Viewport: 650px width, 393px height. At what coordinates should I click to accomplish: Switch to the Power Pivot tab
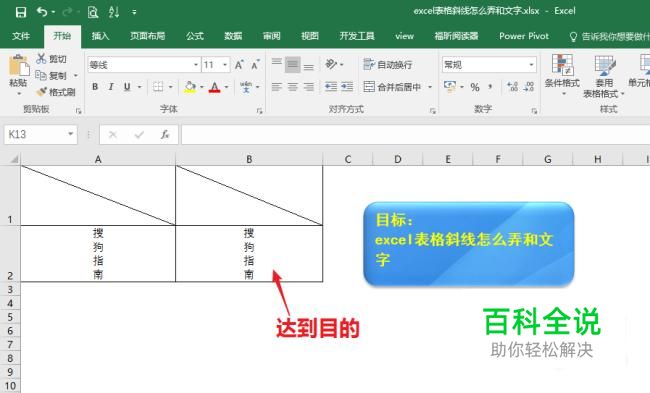click(524, 36)
